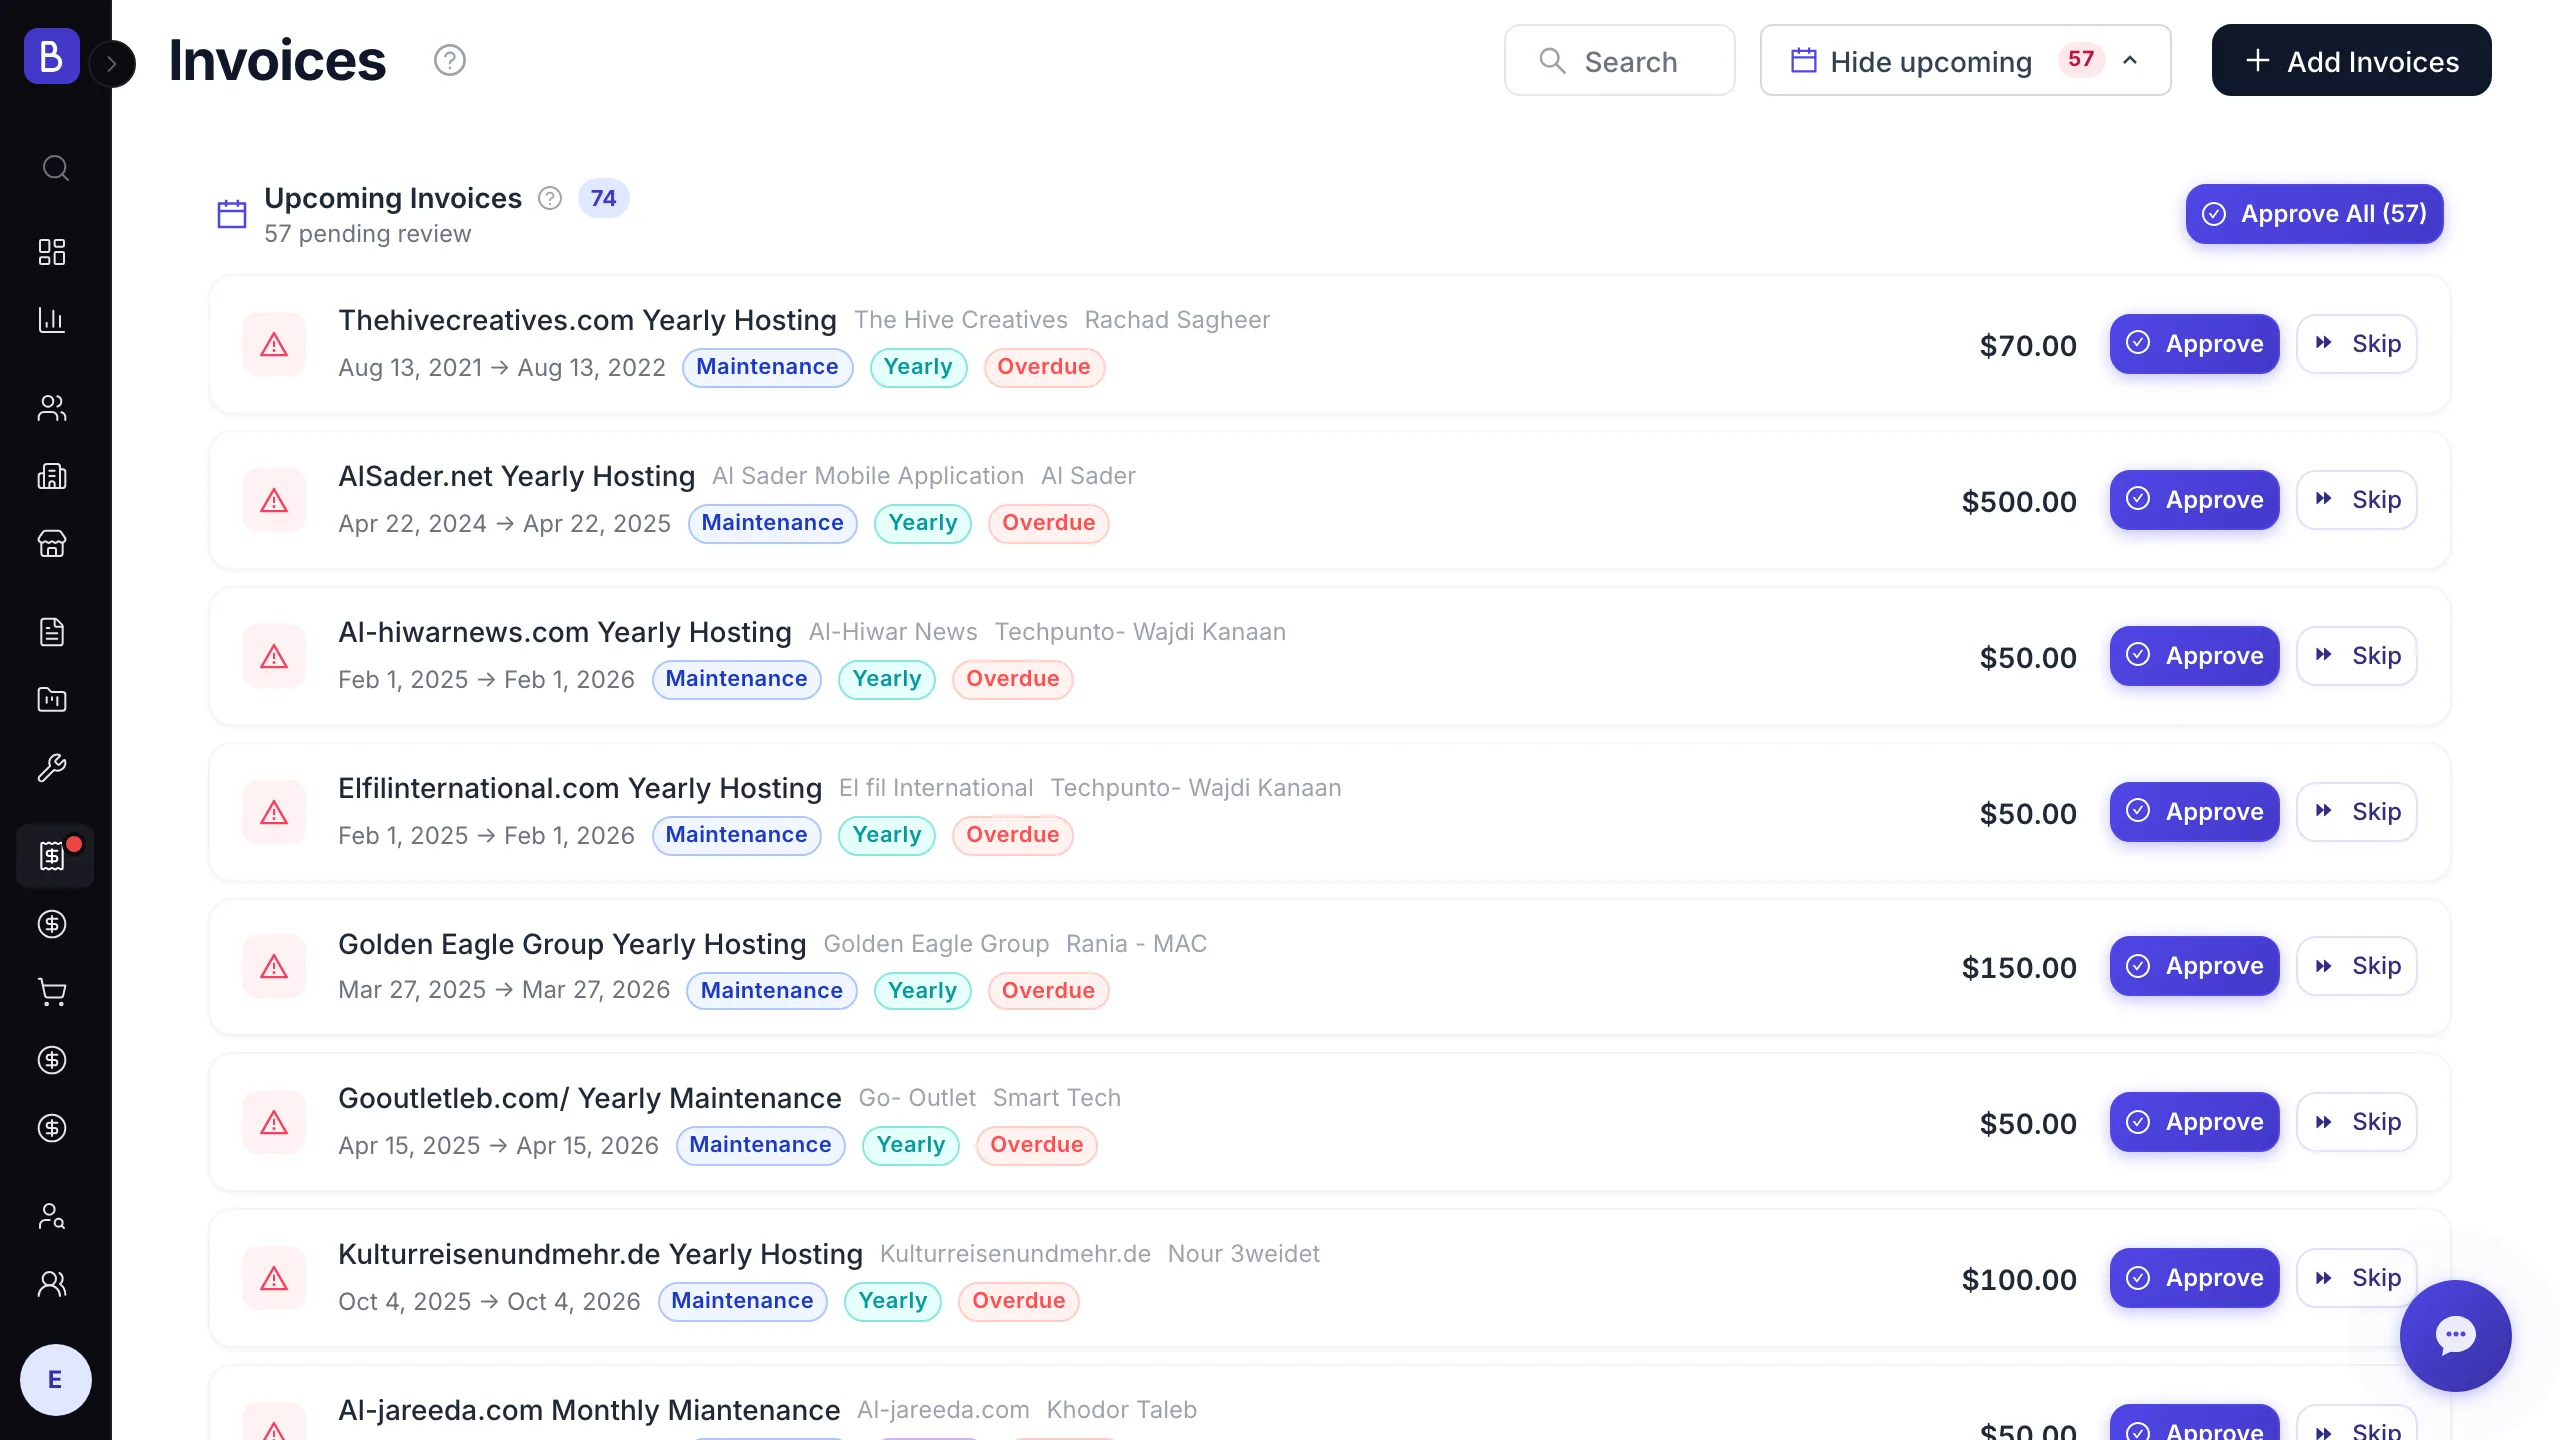Click the Overdue tag on Gooutletleb.com row
2560x1440 pixels.
point(1036,1145)
